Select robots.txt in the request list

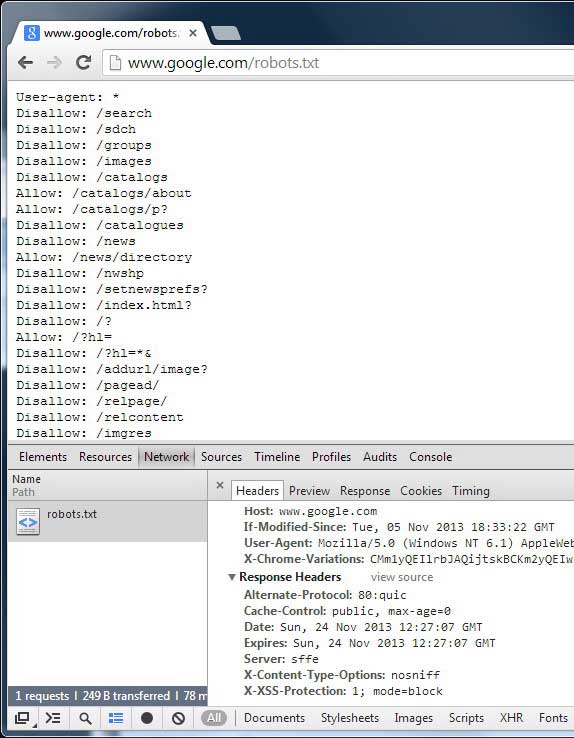tap(107, 521)
